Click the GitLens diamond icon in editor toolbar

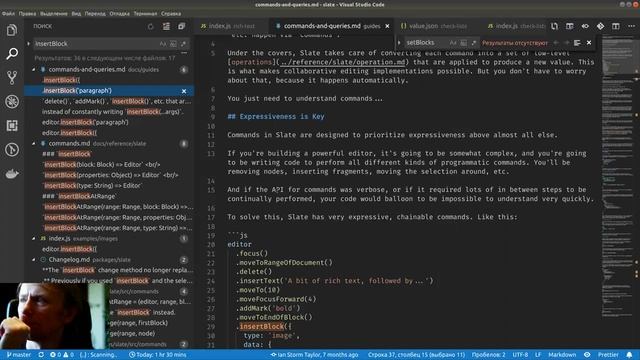pyautogui.click(x=600, y=26)
